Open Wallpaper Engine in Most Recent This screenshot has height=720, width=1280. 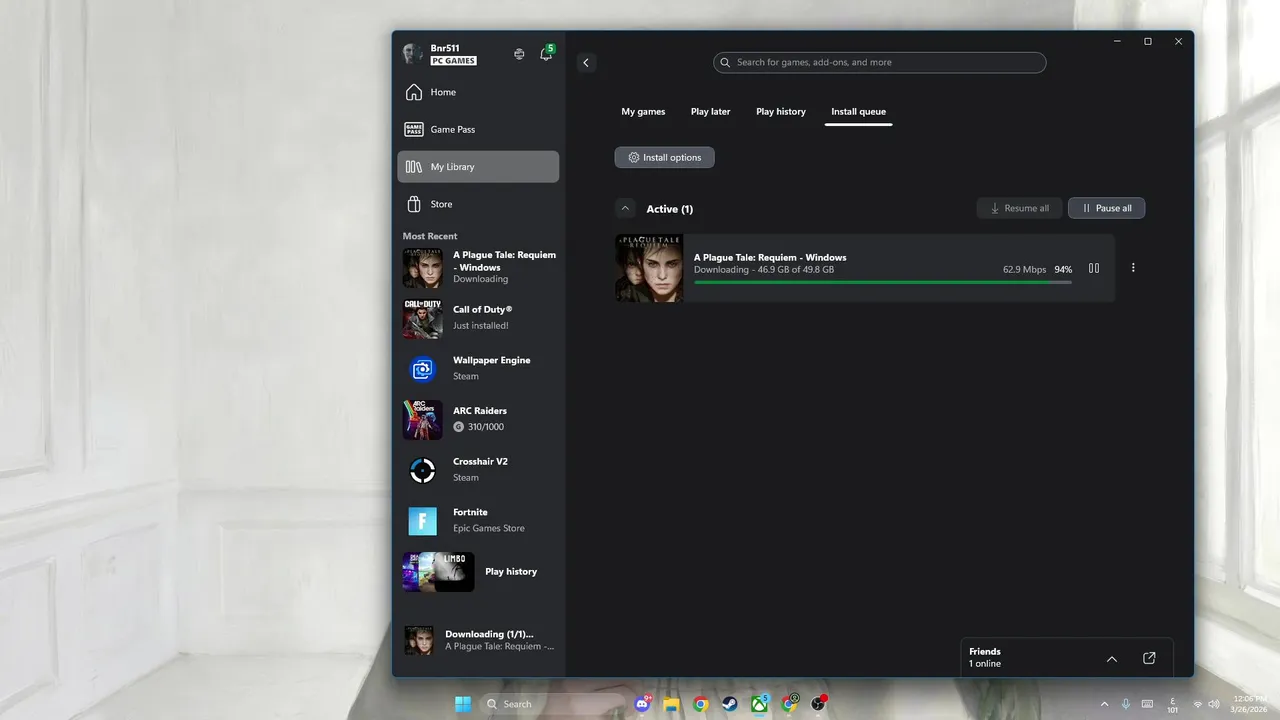click(x=480, y=369)
